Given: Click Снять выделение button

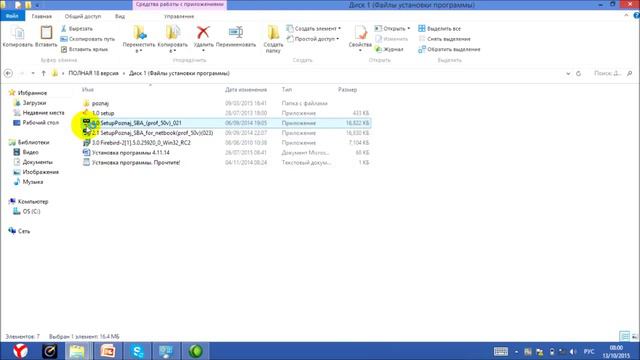Looking at the screenshot, I should point(444,39).
